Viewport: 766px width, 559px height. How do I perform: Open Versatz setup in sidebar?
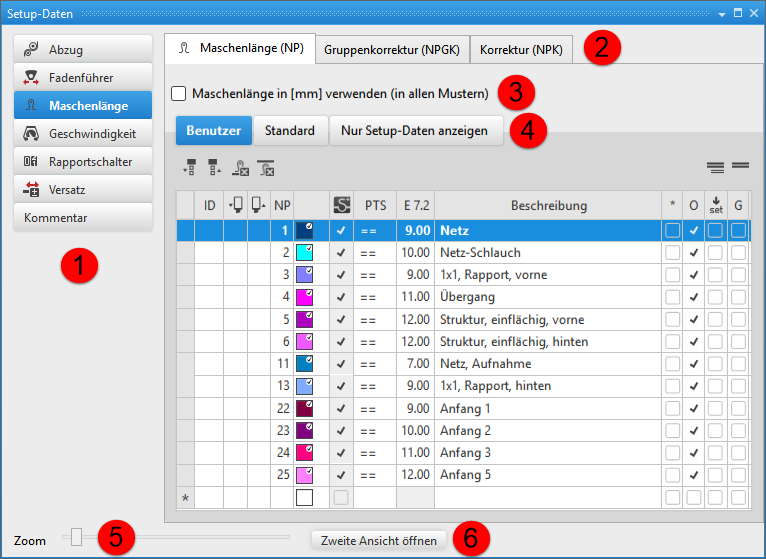(83, 189)
